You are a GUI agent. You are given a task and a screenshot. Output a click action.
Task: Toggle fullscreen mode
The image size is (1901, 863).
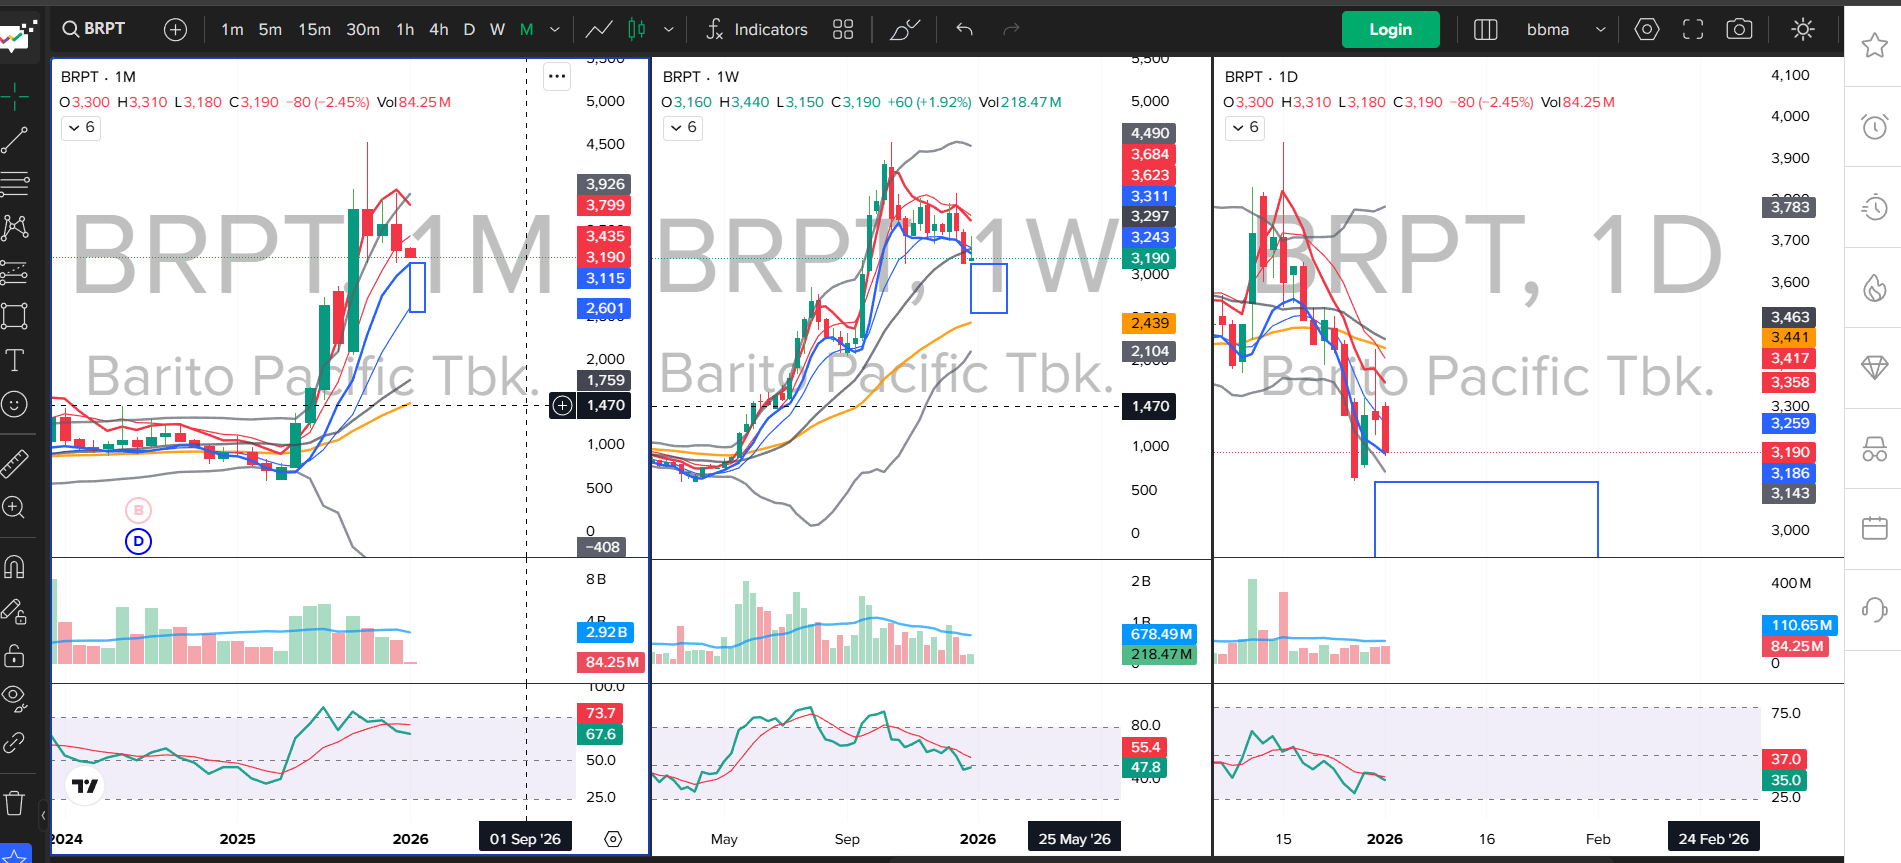[x=1692, y=29]
